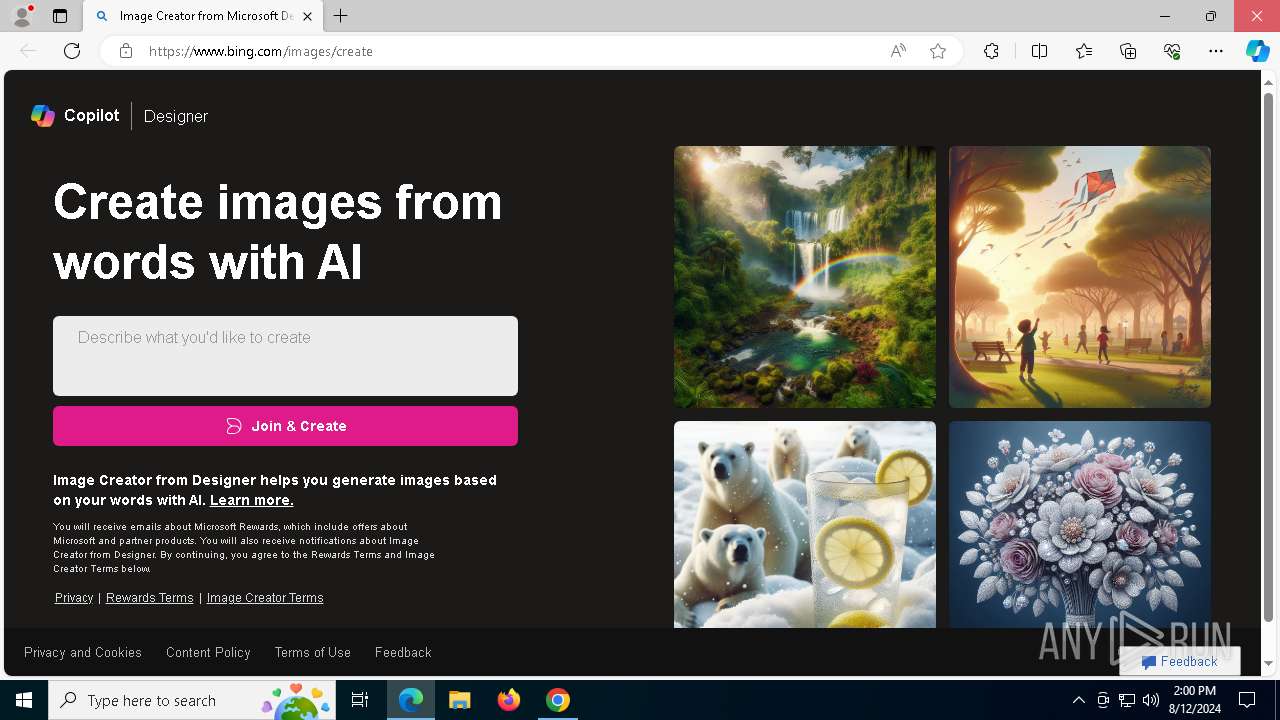Open the Favorites list icon
The image size is (1280, 720).
click(1084, 51)
